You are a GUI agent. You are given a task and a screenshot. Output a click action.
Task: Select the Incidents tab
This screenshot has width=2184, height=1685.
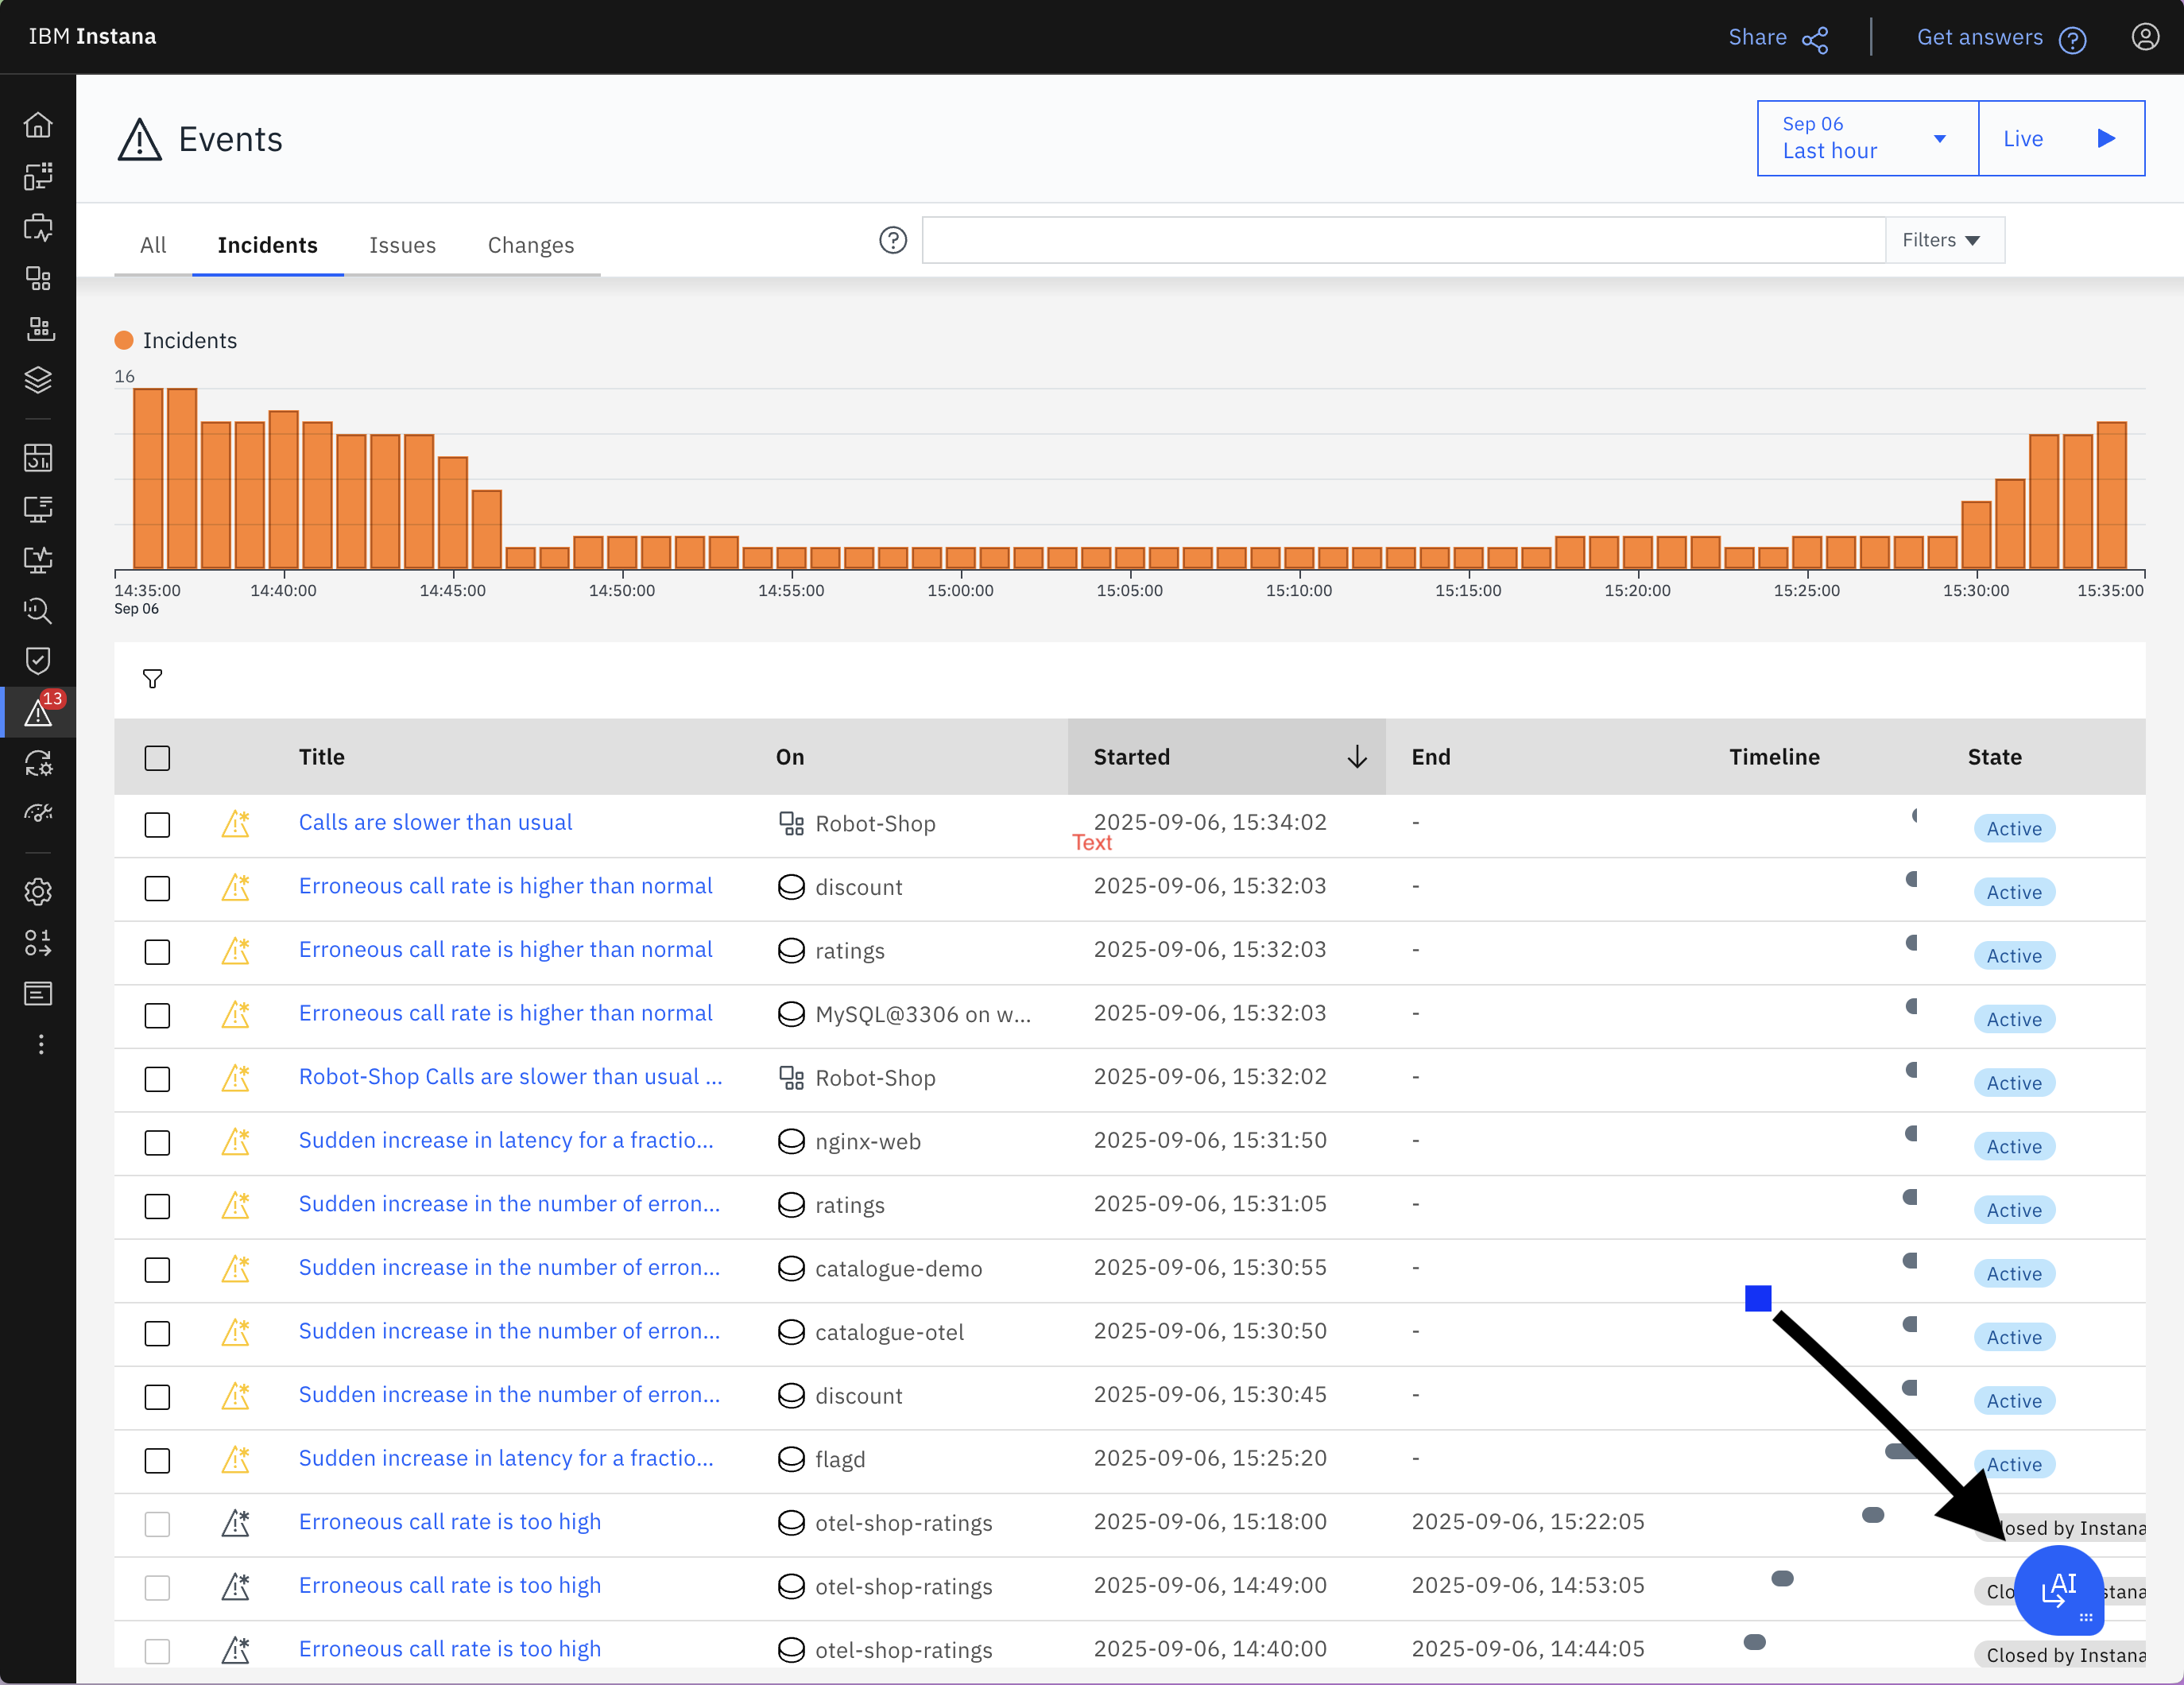click(x=268, y=245)
